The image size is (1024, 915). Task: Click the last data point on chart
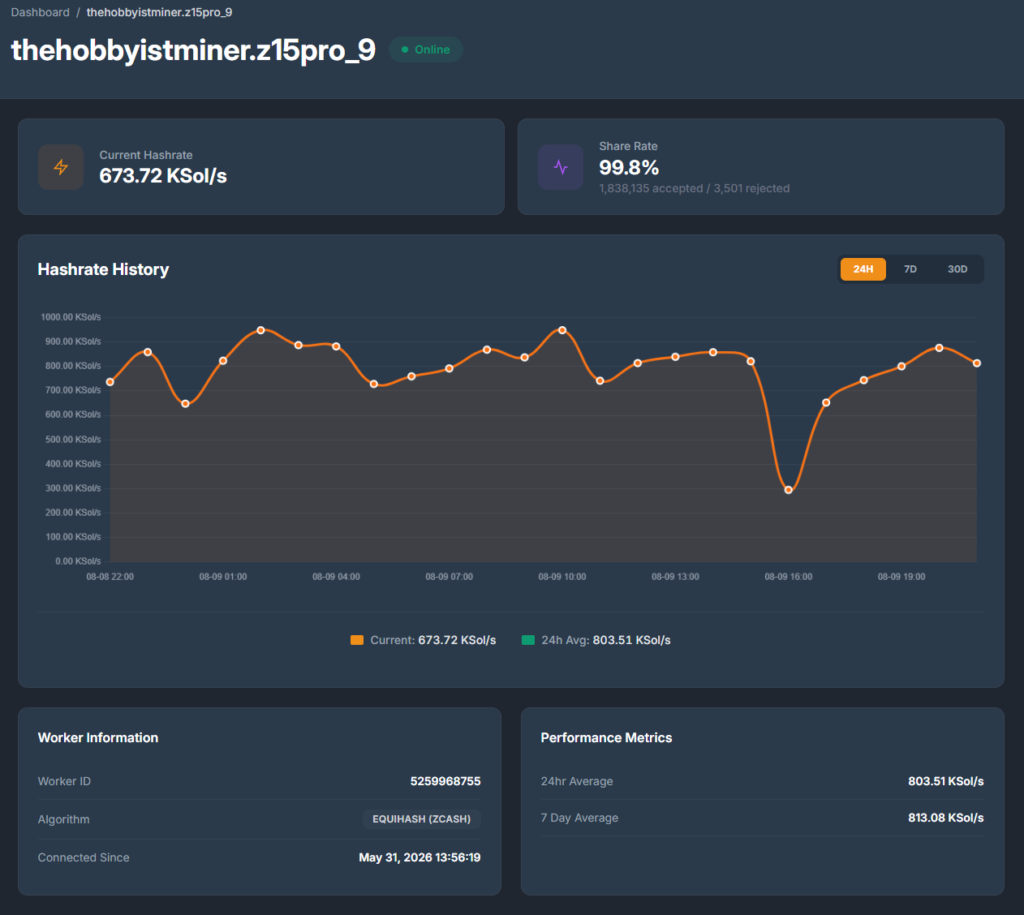pyautogui.click(x=977, y=363)
